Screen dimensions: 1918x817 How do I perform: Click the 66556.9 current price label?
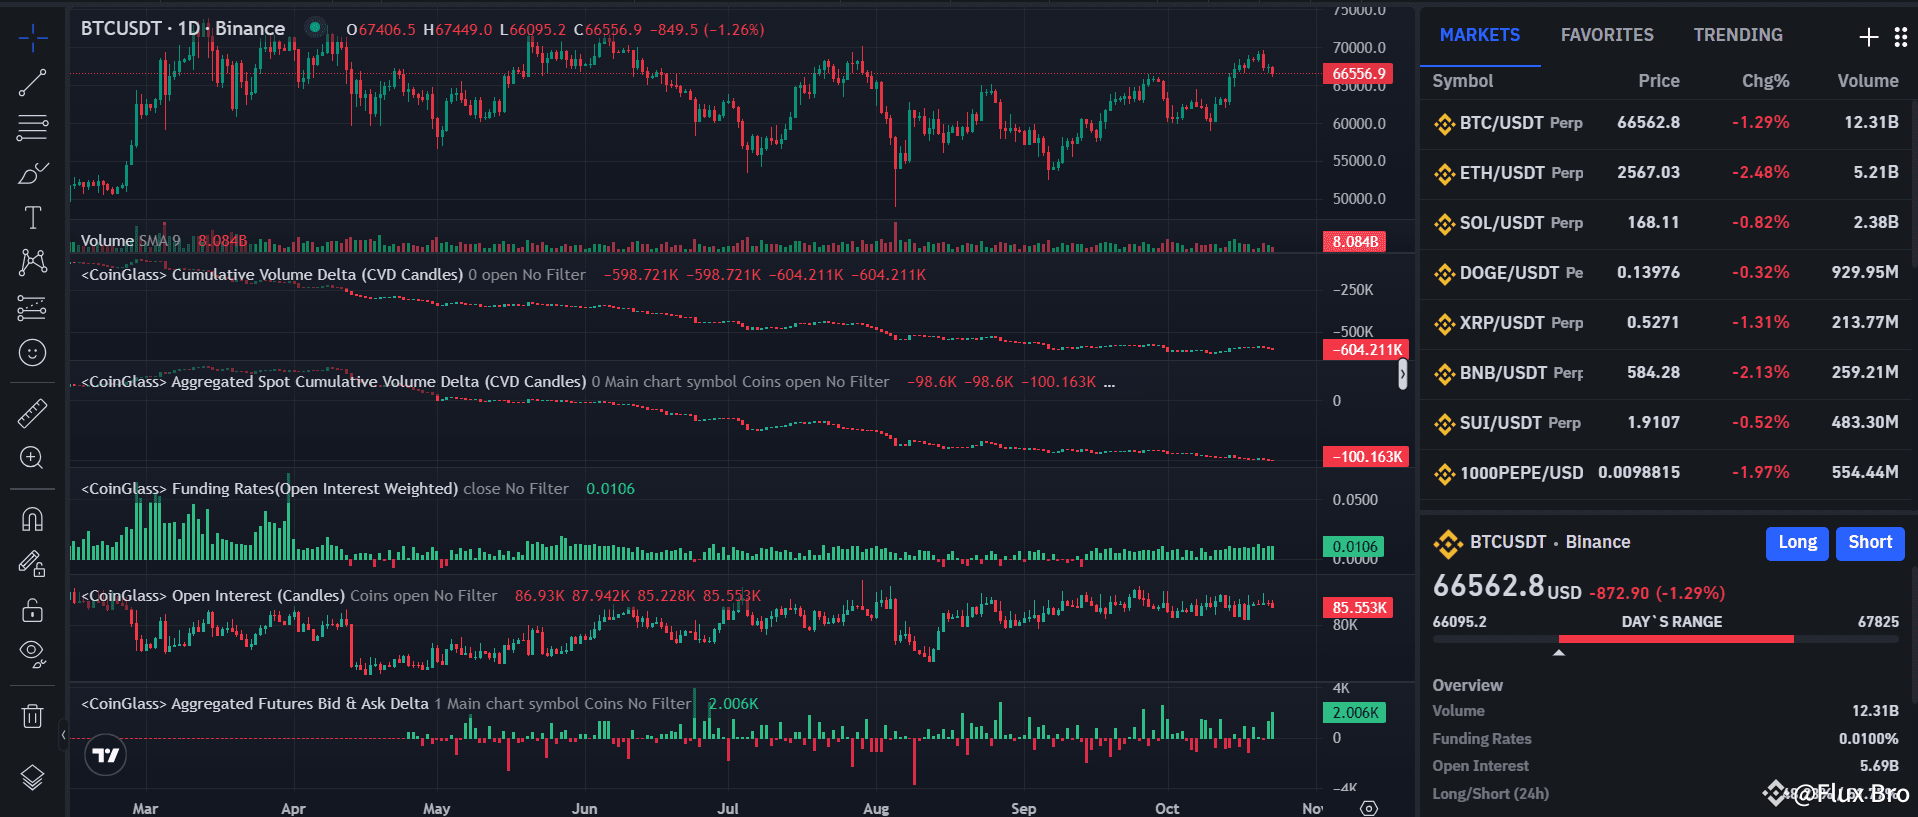click(1359, 74)
